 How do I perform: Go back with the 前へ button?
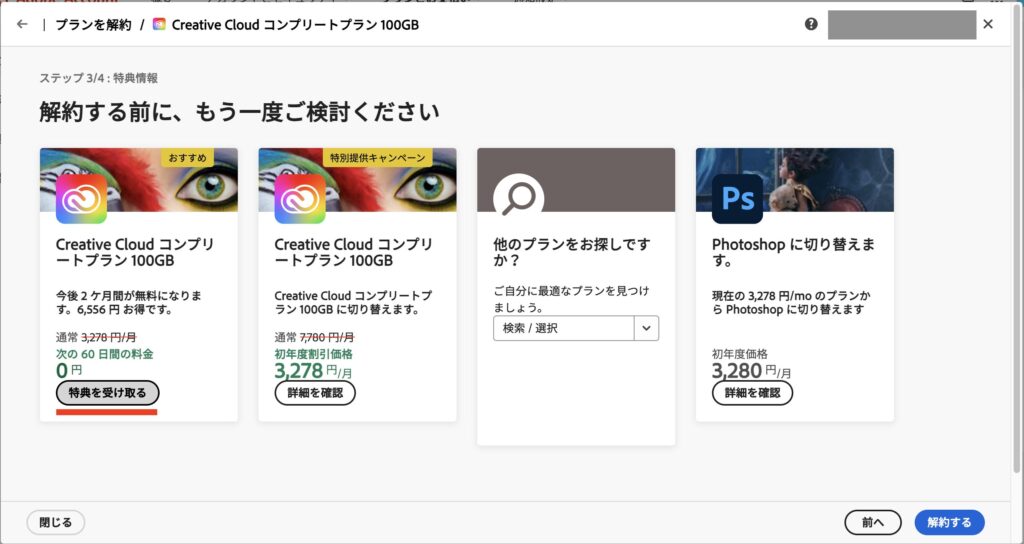click(x=873, y=522)
